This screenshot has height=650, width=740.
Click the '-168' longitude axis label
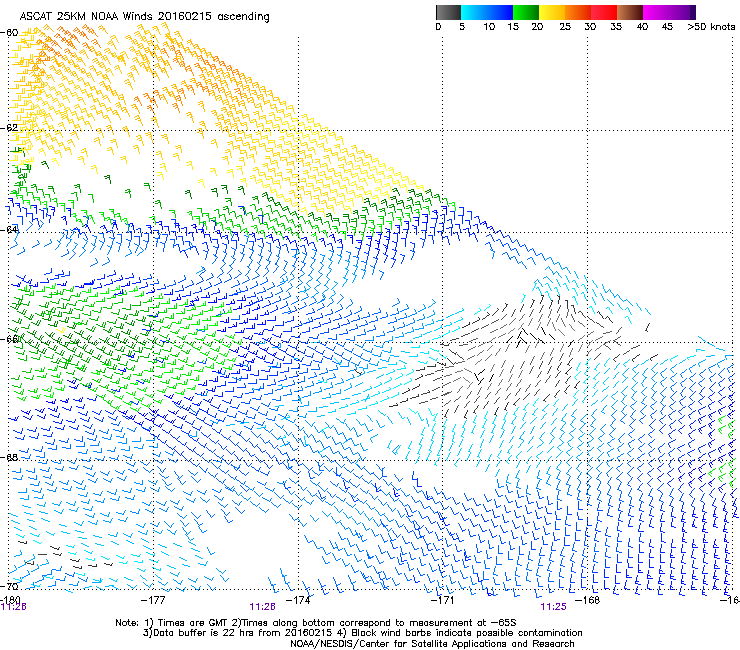coord(588,600)
